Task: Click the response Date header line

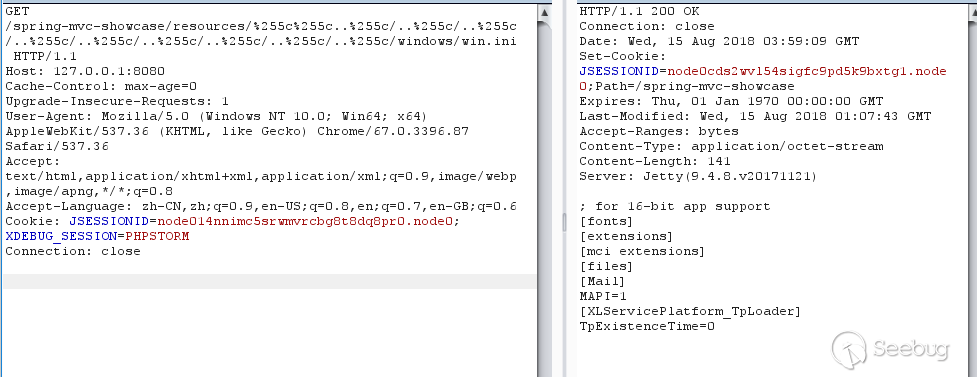Action: (x=719, y=41)
